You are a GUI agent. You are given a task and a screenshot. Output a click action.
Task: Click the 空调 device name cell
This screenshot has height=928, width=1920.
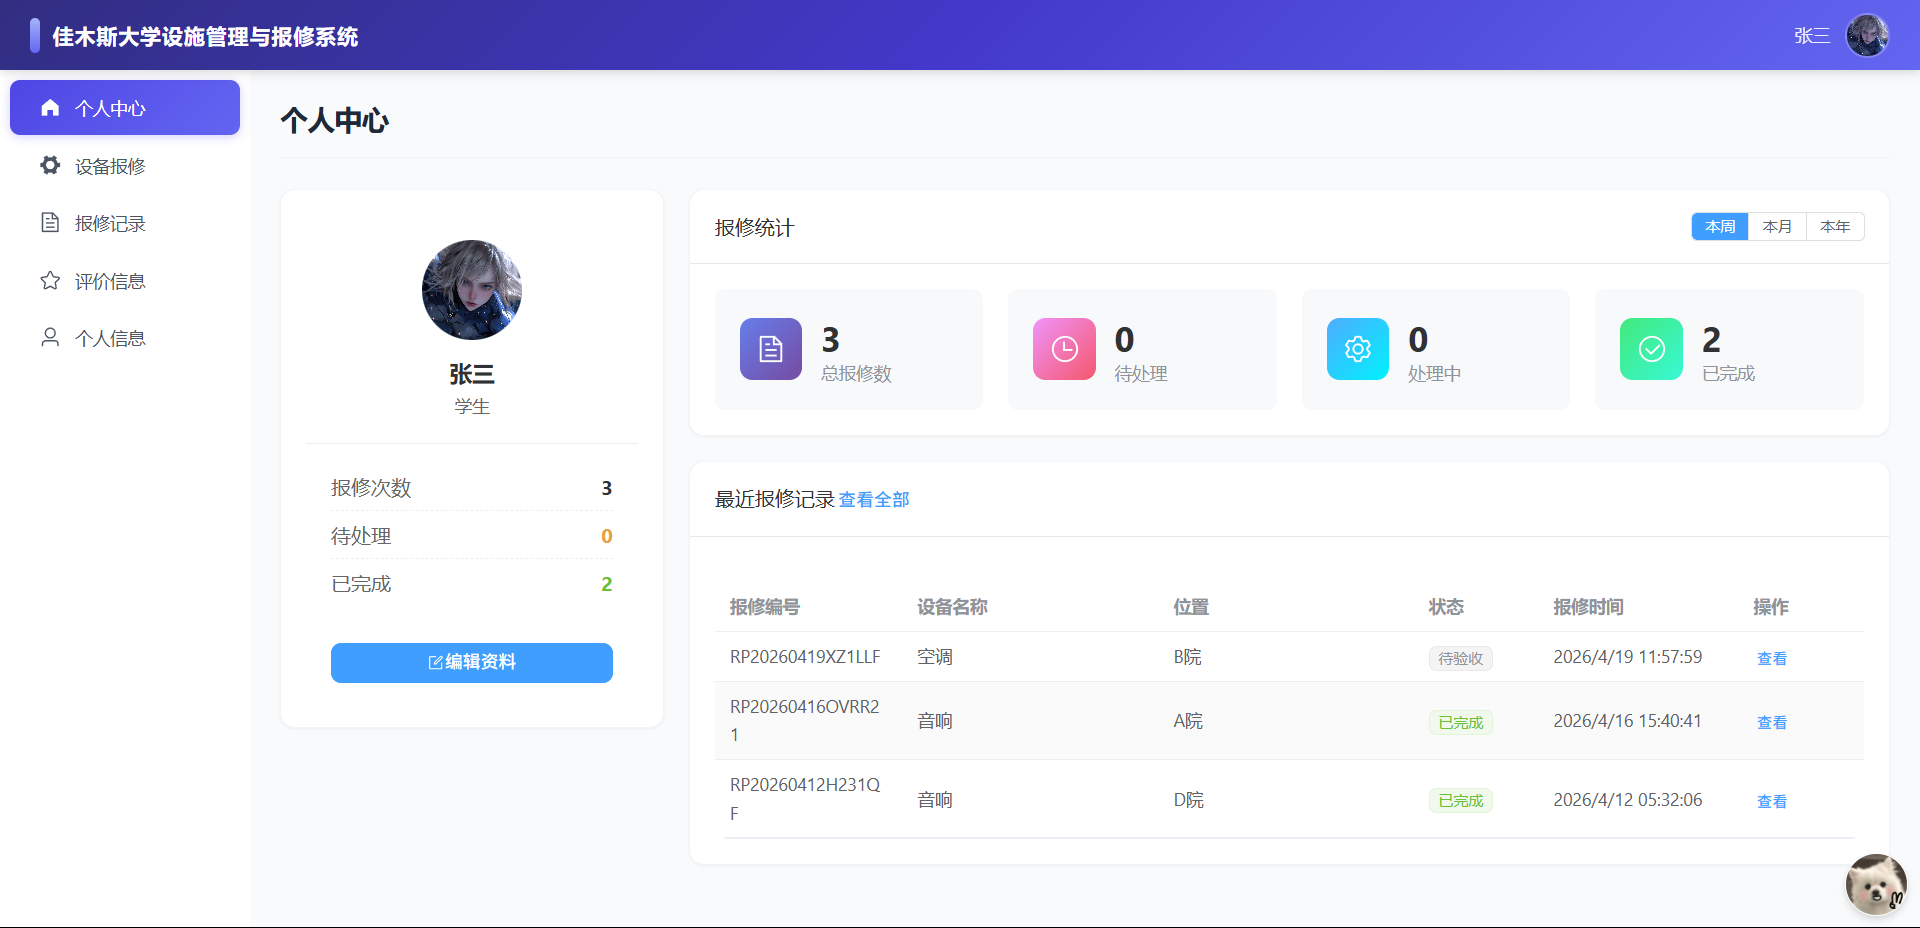pyautogui.click(x=935, y=657)
